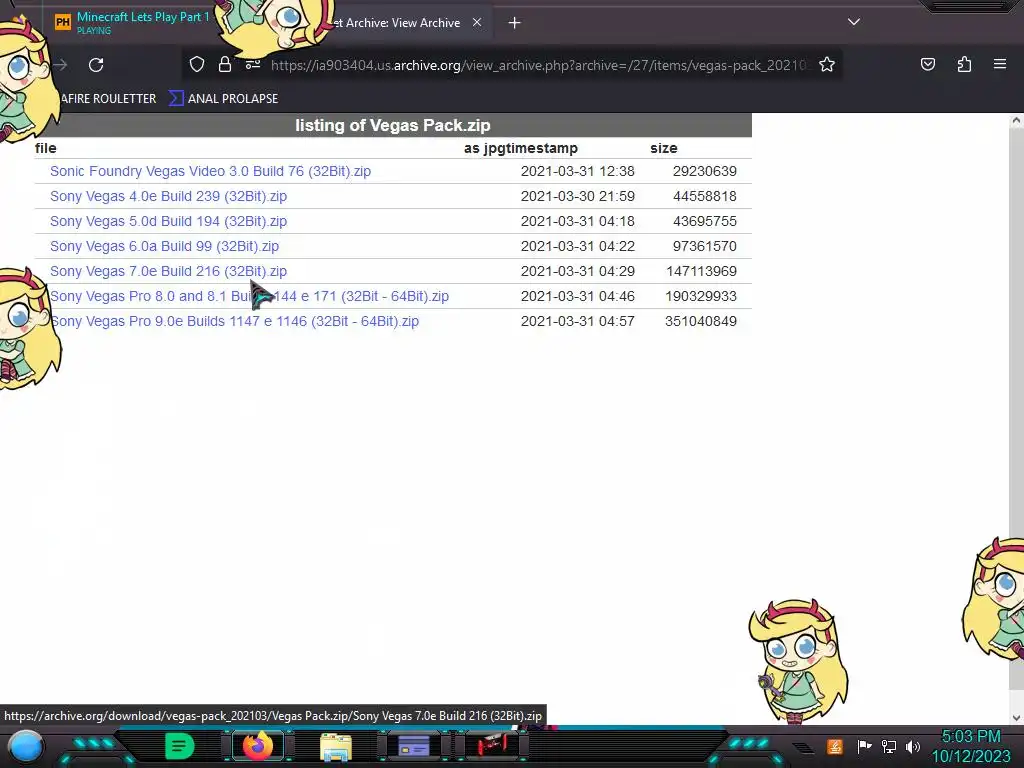Select size value 351040849

701,321
